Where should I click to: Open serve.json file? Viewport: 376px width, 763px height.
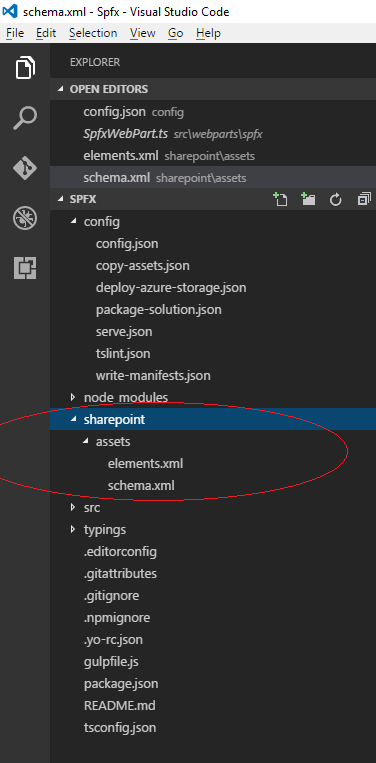tap(124, 331)
